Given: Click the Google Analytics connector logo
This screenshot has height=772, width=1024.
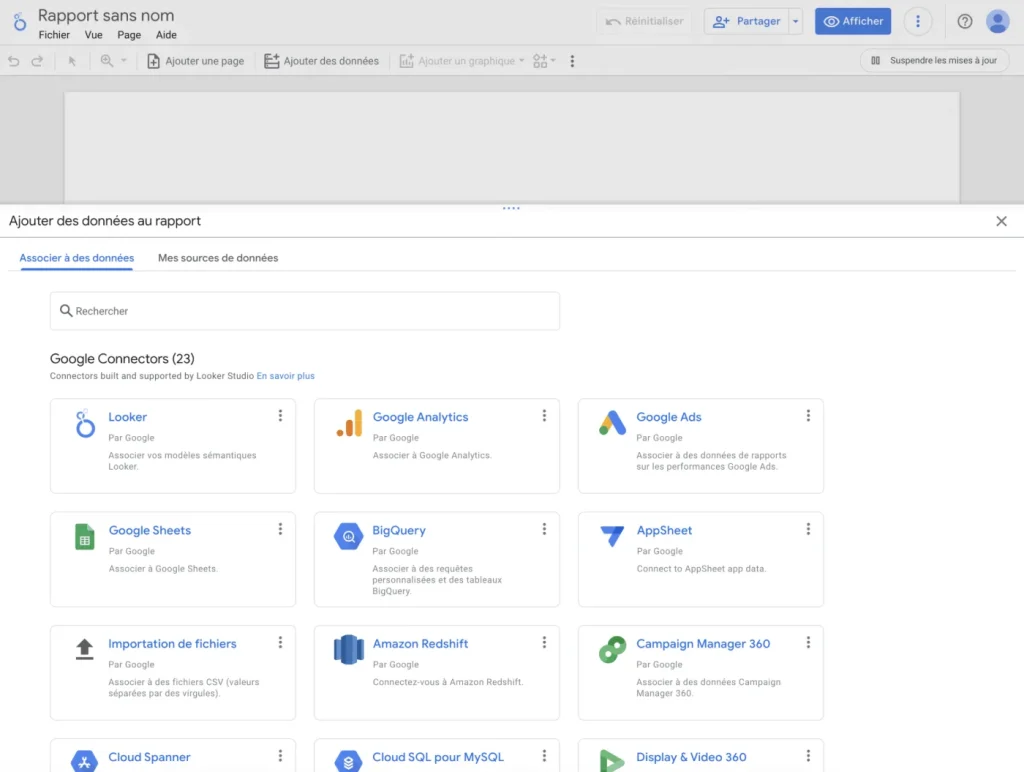Looking at the screenshot, I should 349,423.
